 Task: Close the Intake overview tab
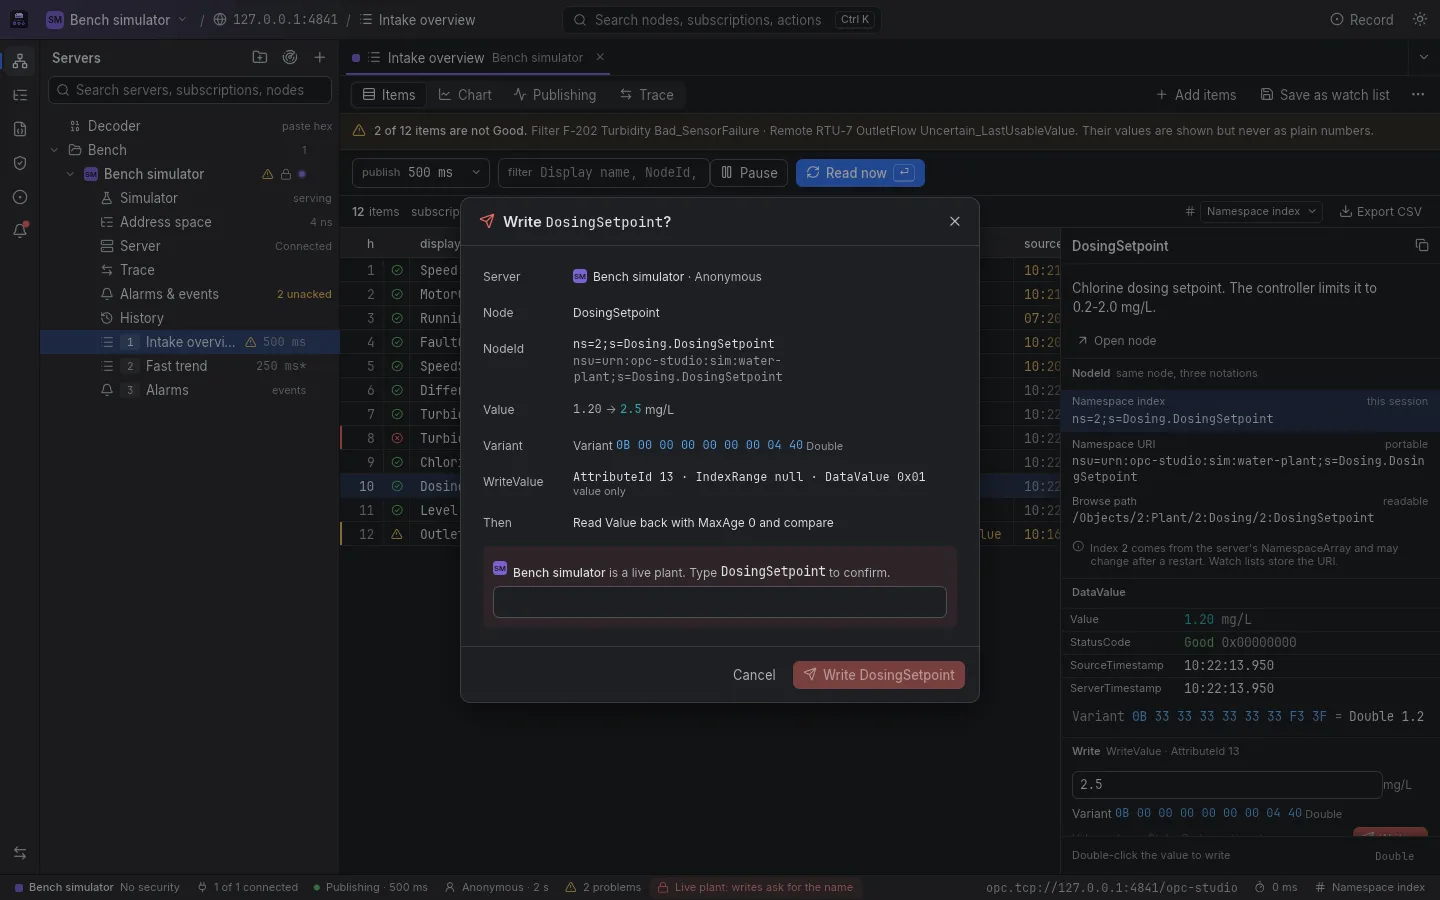pos(600,57)
